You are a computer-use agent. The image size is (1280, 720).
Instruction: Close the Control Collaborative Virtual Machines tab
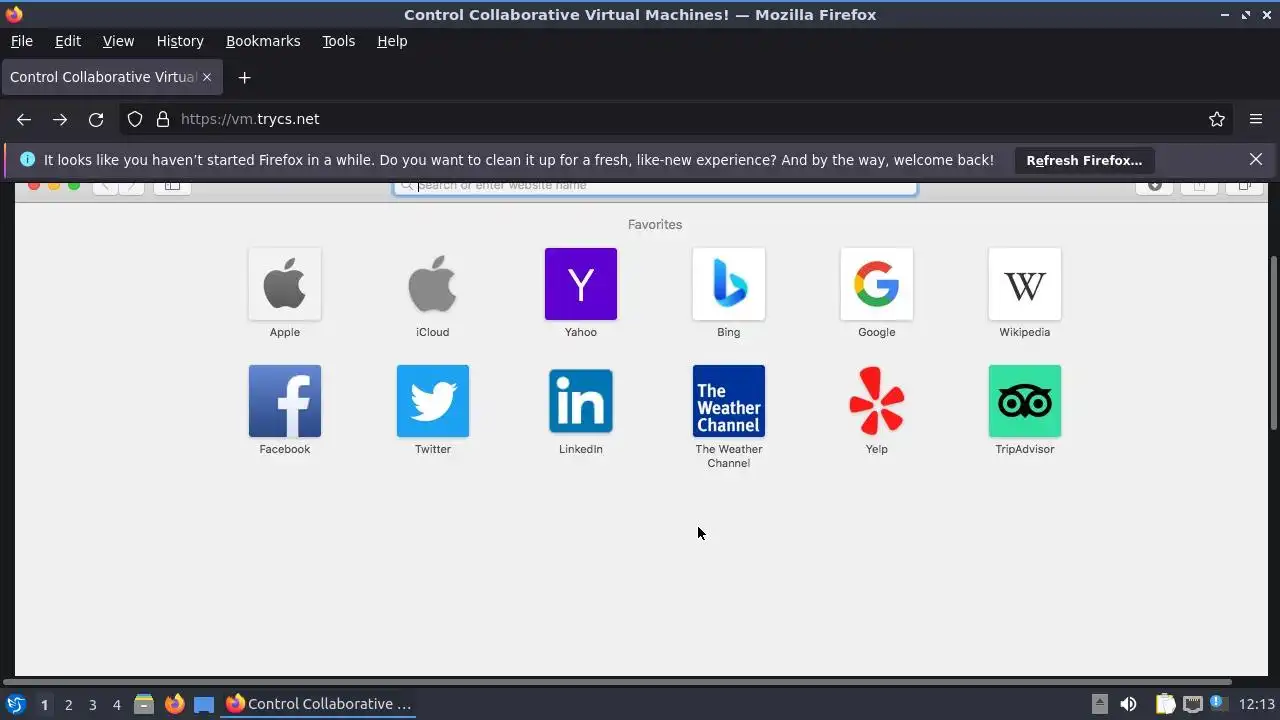coord(207,77)
